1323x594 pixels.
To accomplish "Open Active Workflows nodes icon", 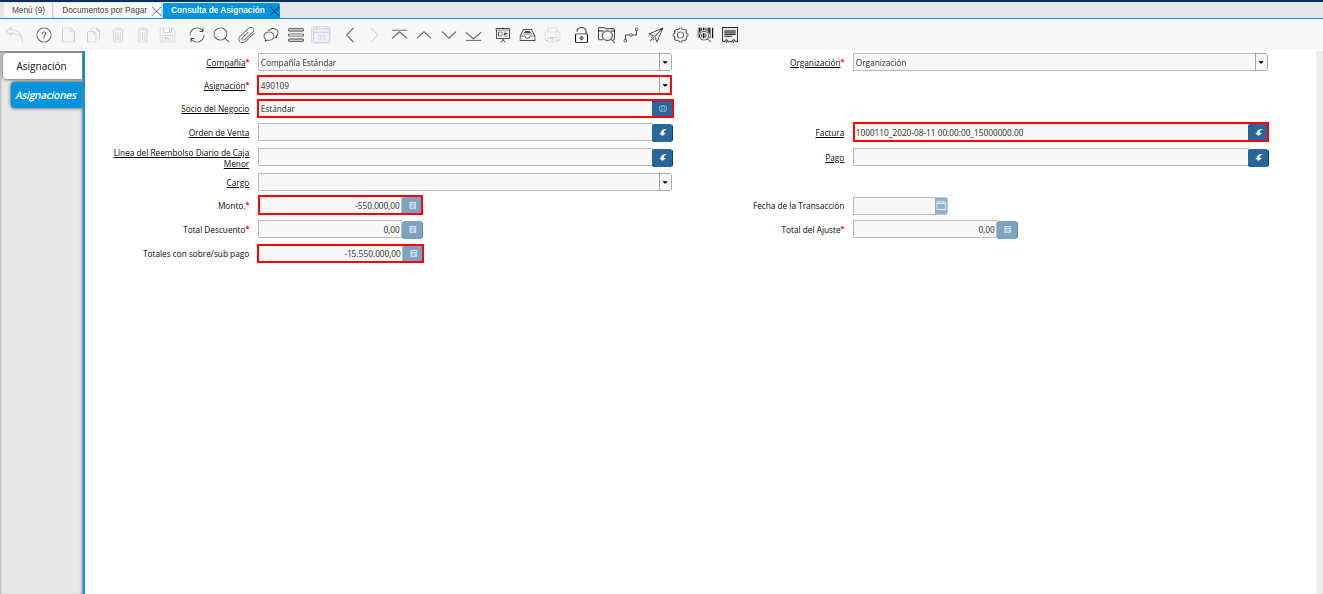I will (x=631, y=35).
